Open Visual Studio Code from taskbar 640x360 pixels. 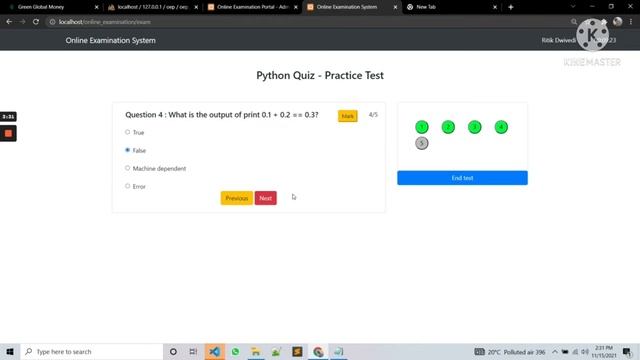click(214, 351)
